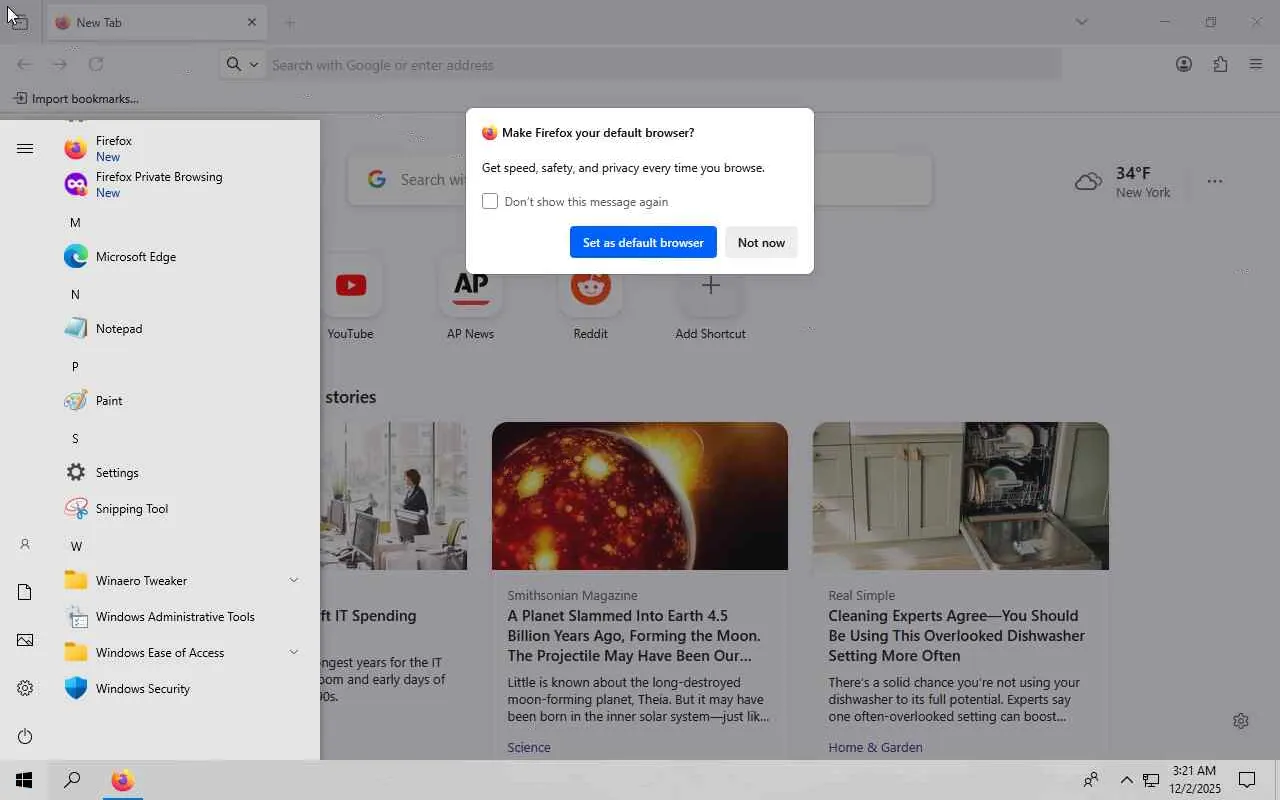Viewport: 1280px width, 800px height.
Task: Open the dishwasher kitchen article thumbnail
Action: point(961,496)
